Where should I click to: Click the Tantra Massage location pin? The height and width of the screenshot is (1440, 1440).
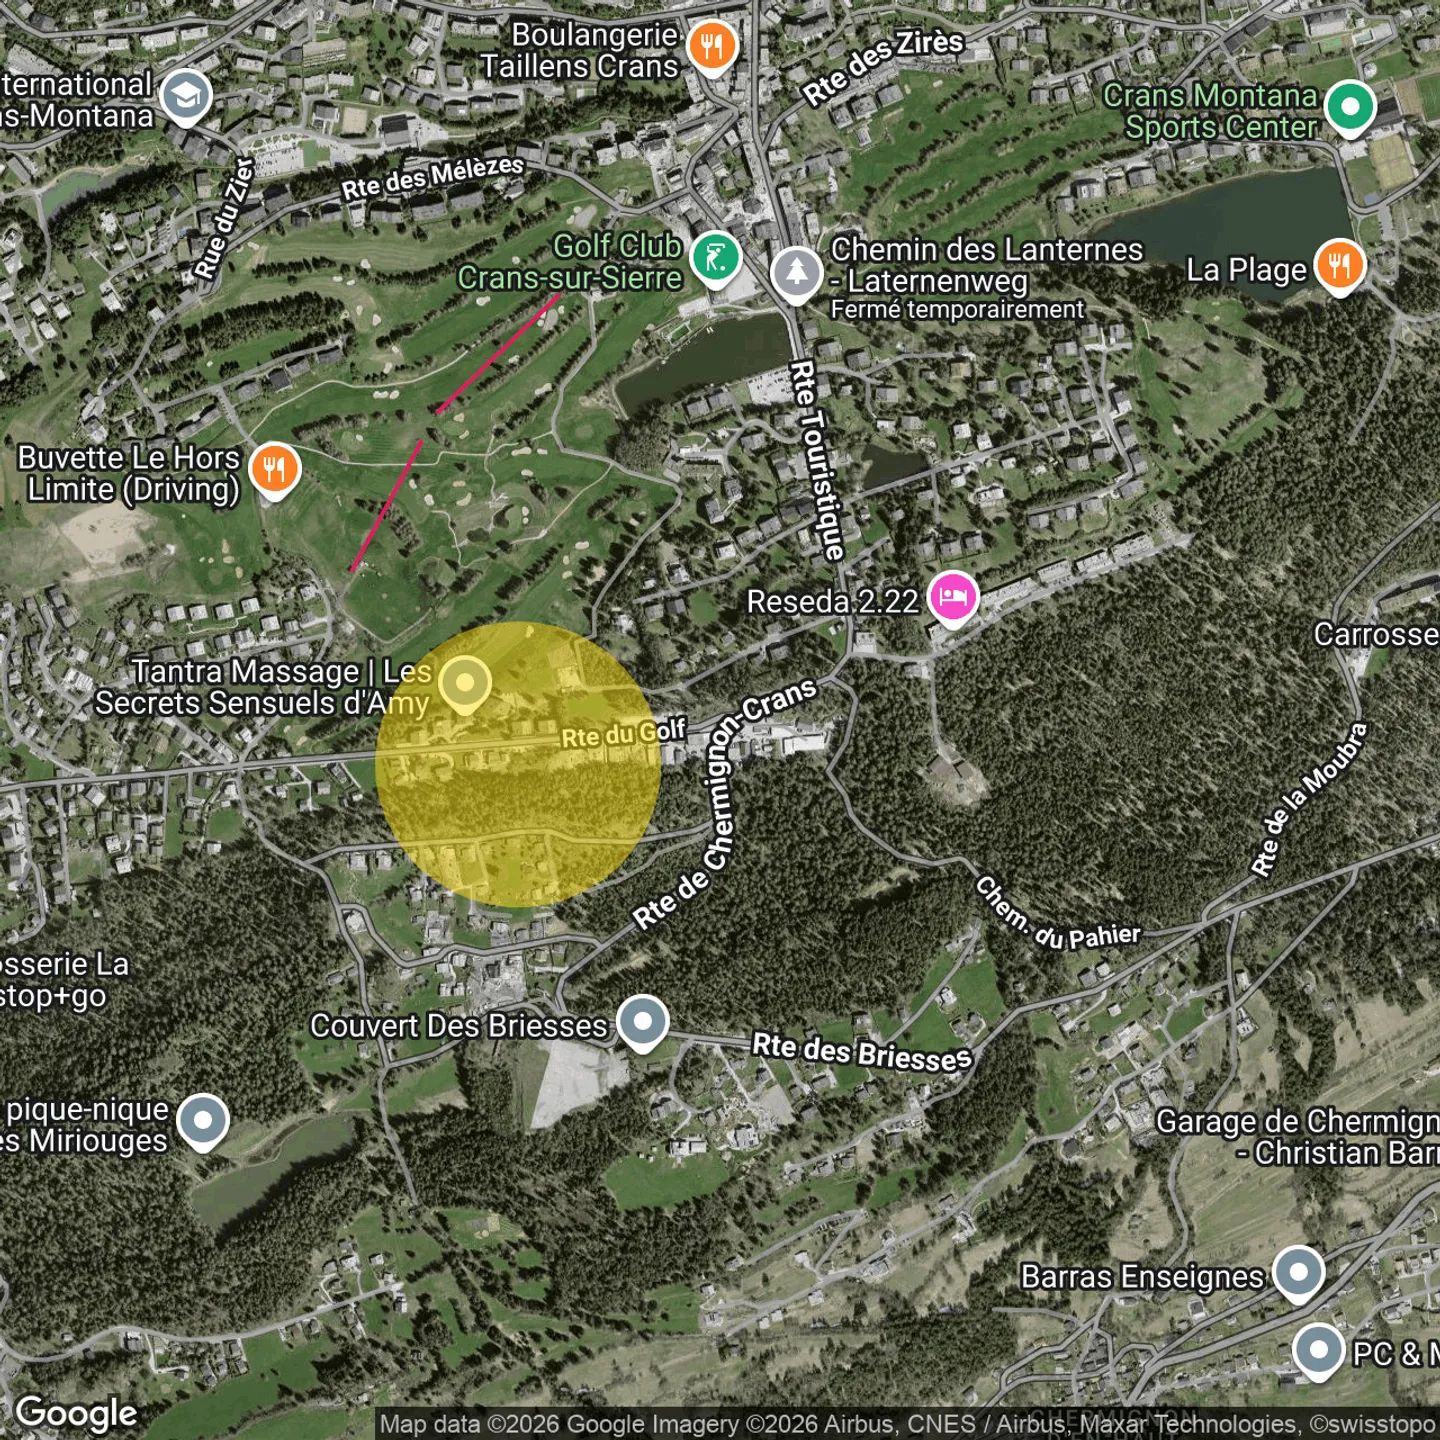click(x=465, y=684)
